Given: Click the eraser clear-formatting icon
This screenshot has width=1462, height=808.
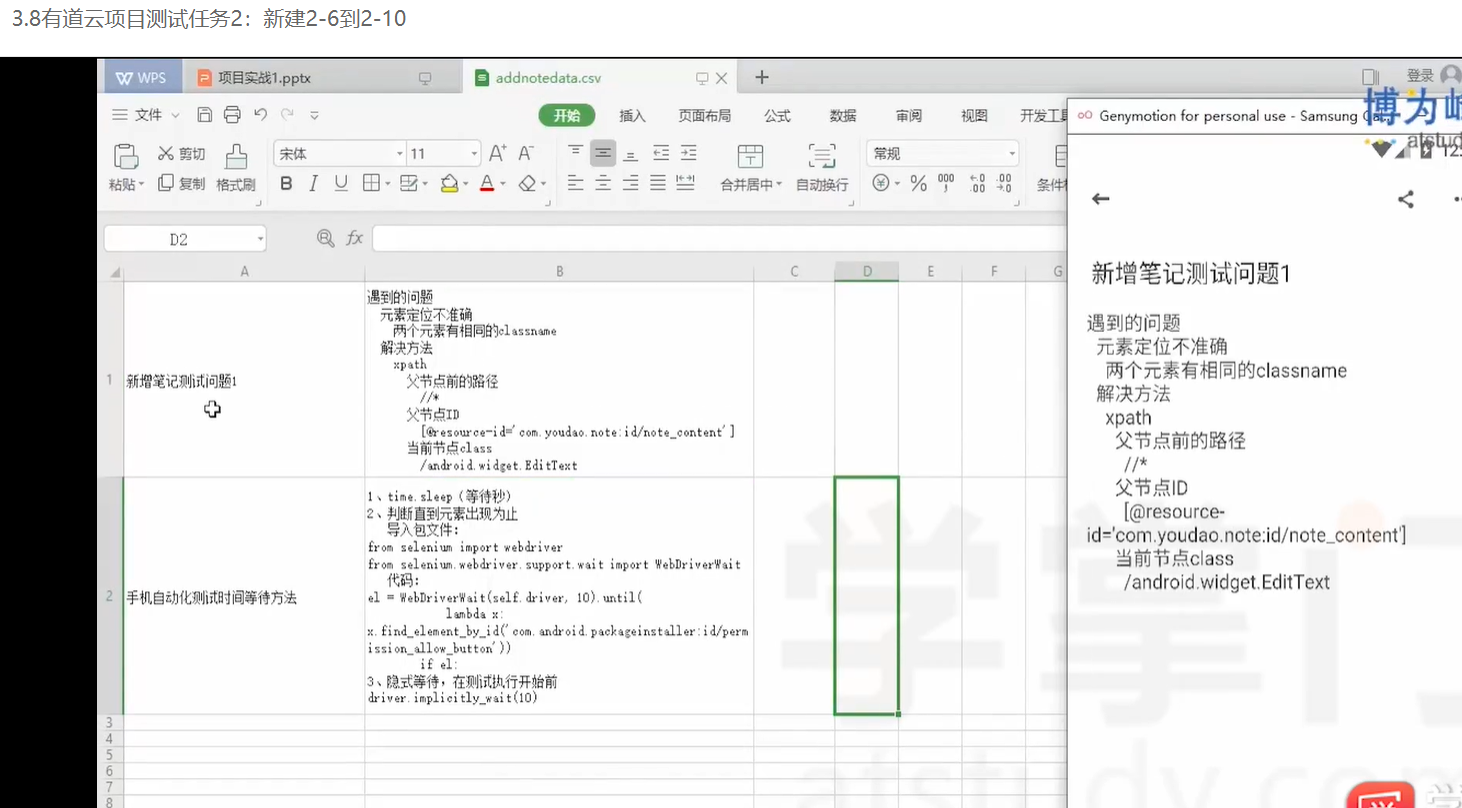Looking at the screenshot, I should [x=528, y=183].
